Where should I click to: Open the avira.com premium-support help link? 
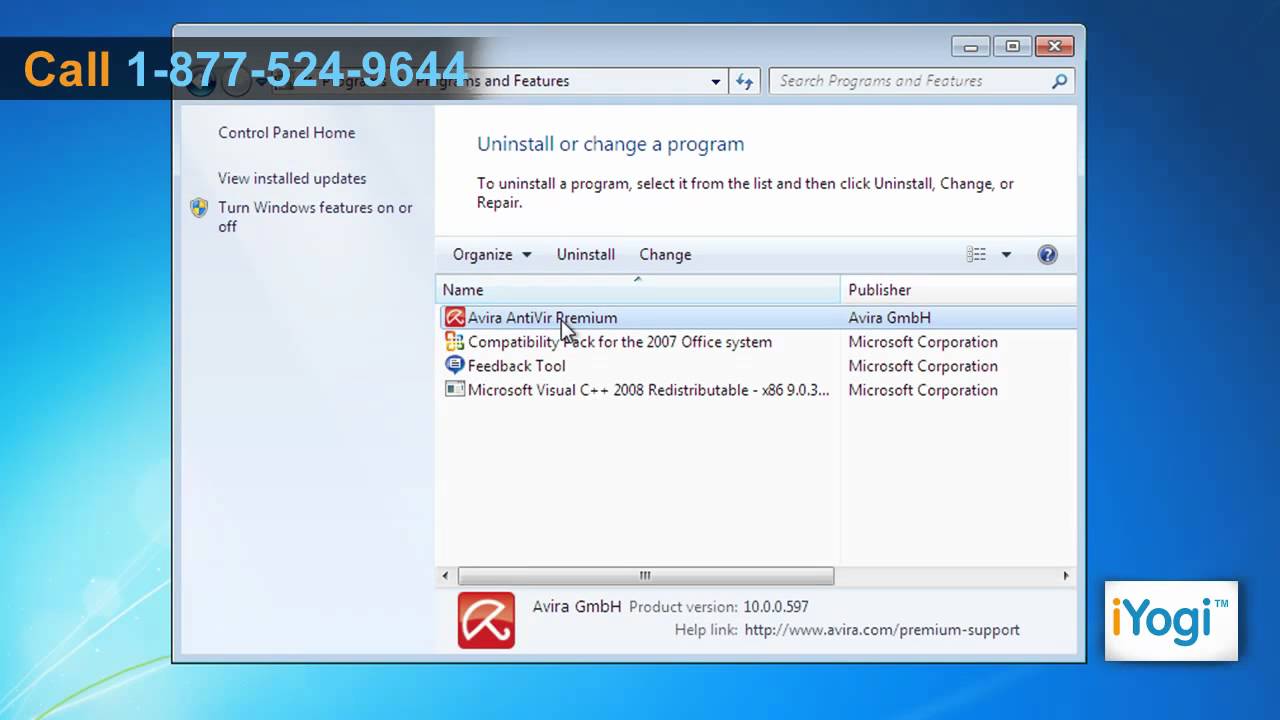882,630
